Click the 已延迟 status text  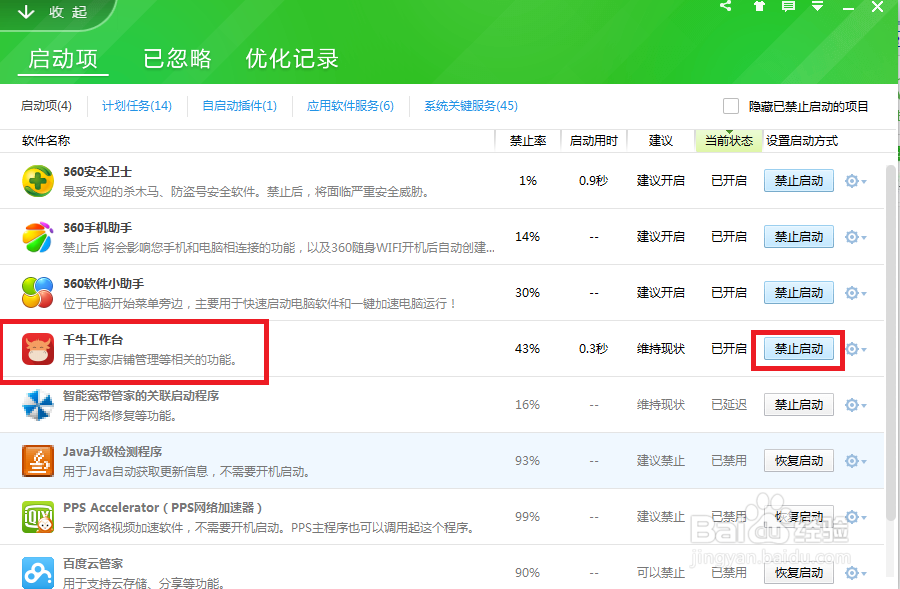coord(729,405)
